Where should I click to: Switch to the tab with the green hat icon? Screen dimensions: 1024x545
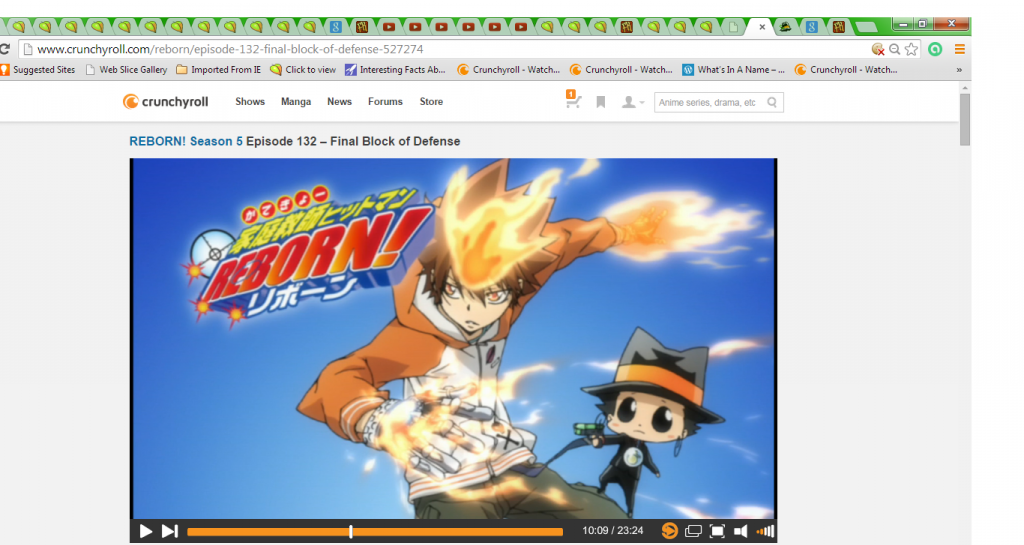pos(786,27)
